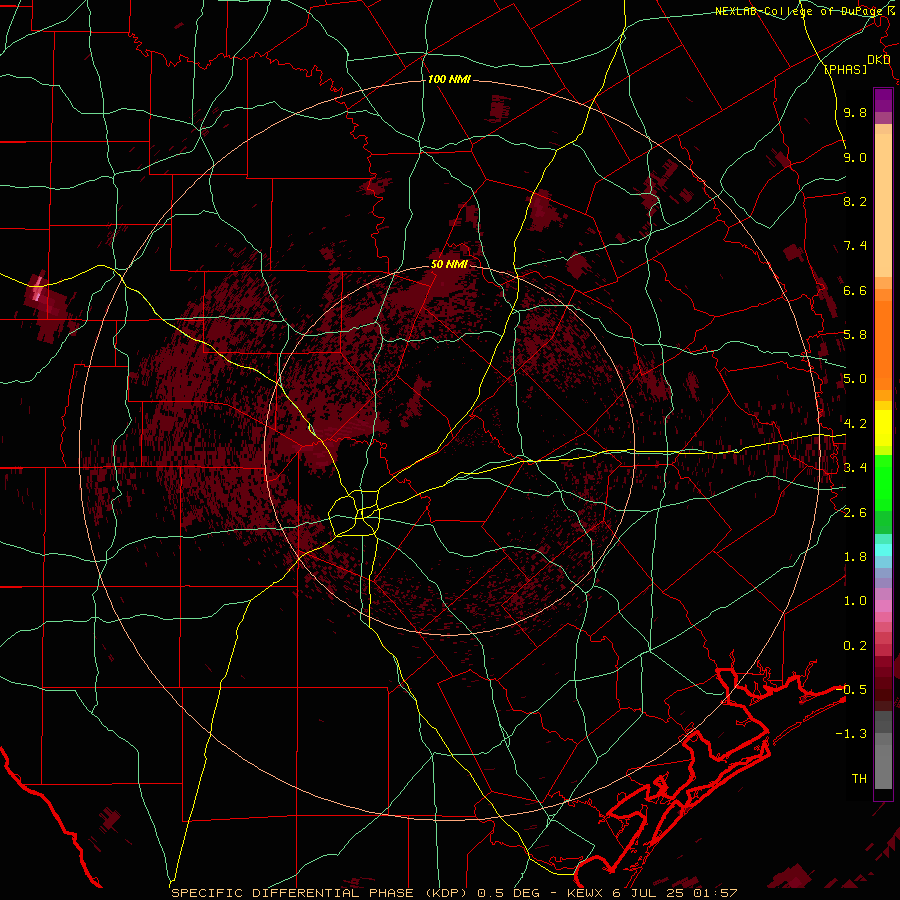Click the orange segment of the color bar
Viewport: 900px width, 900px height.
pos(883,344)
